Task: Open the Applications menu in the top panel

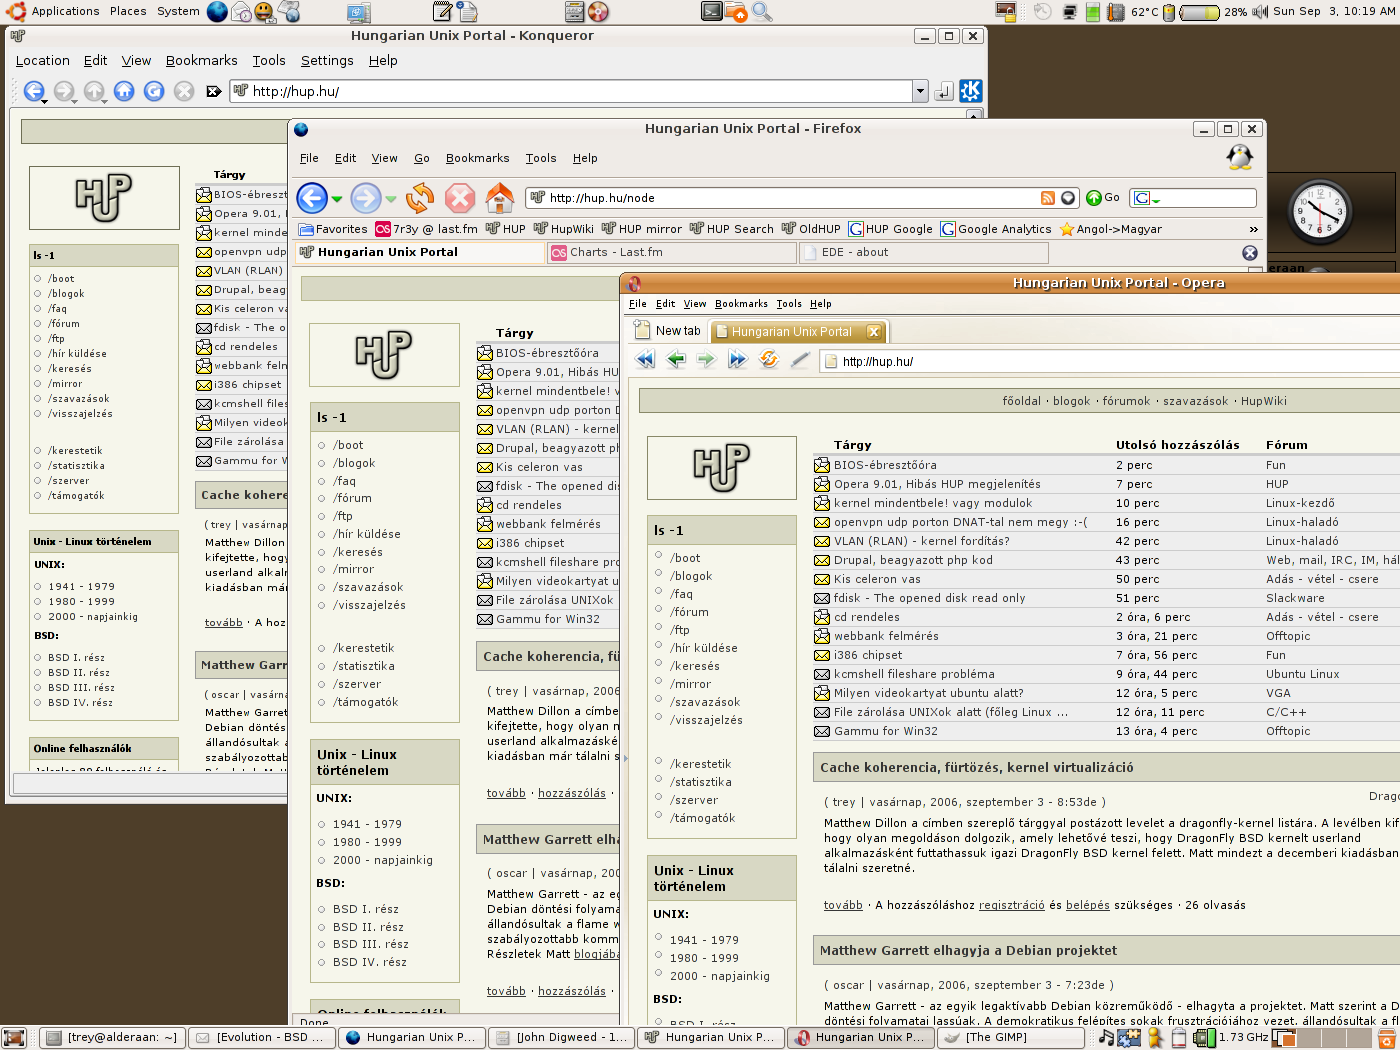Action: (65, 11)
